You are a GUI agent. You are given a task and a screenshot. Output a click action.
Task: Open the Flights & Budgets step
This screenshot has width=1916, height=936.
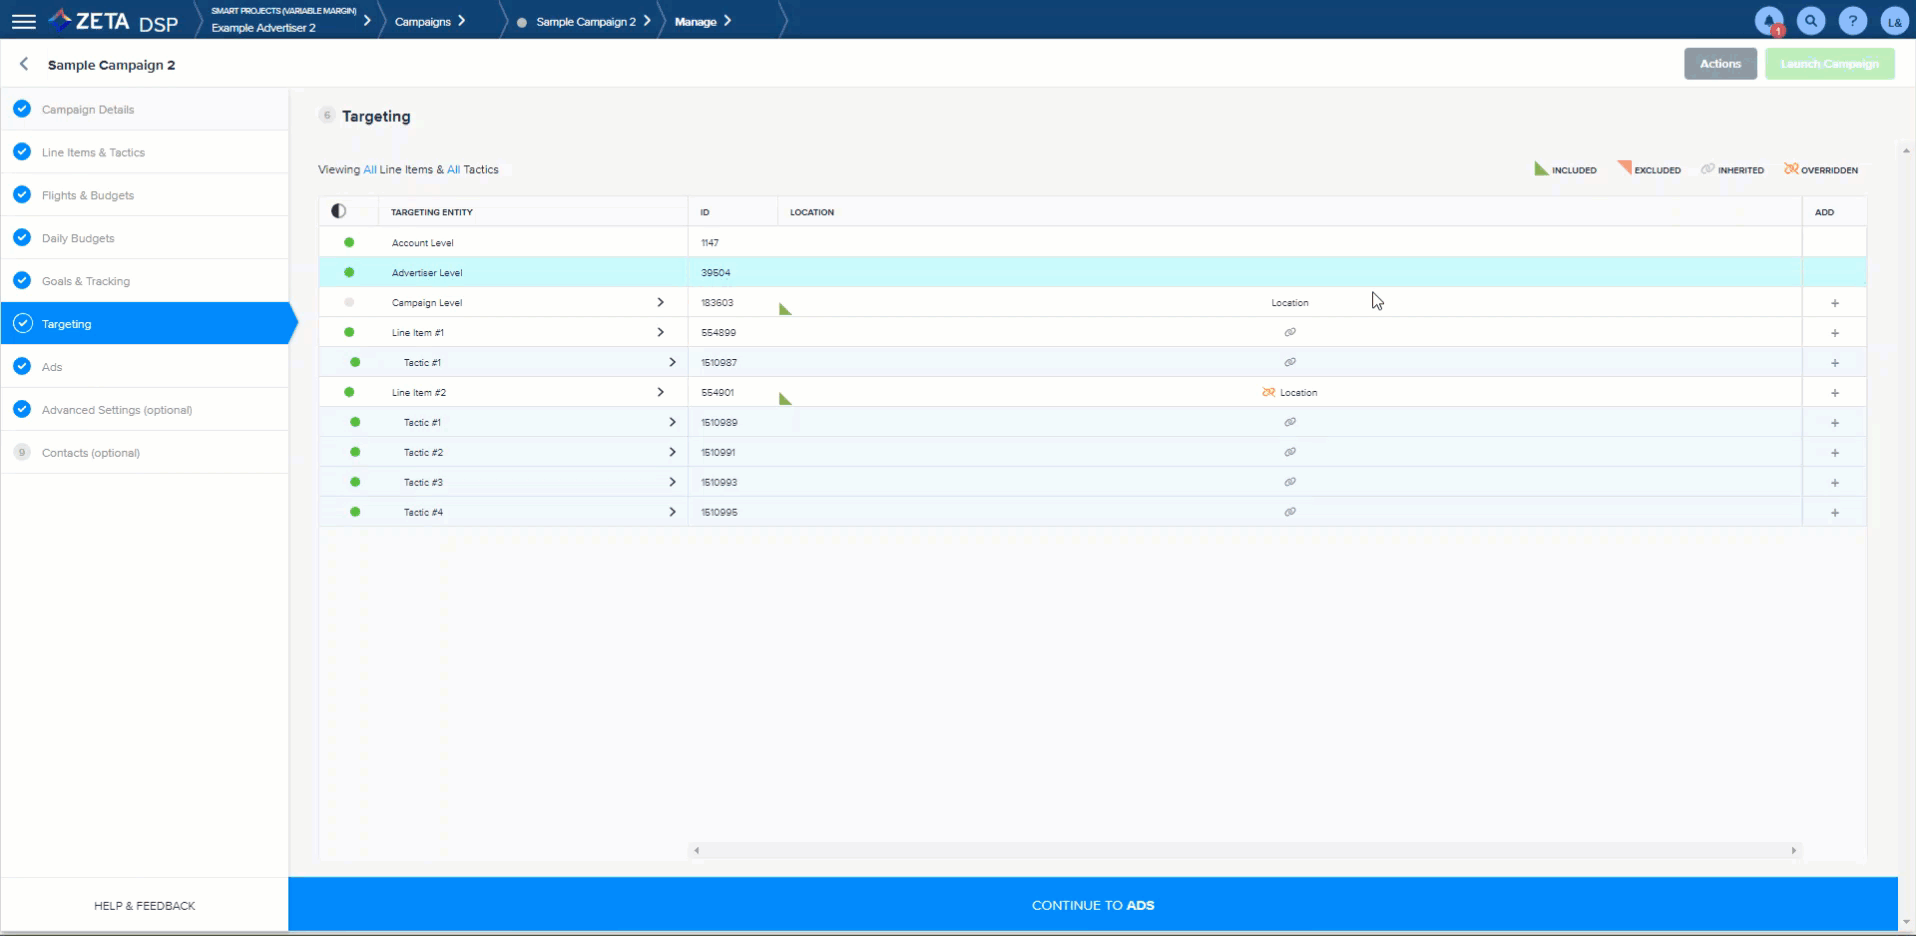point(88,195)
